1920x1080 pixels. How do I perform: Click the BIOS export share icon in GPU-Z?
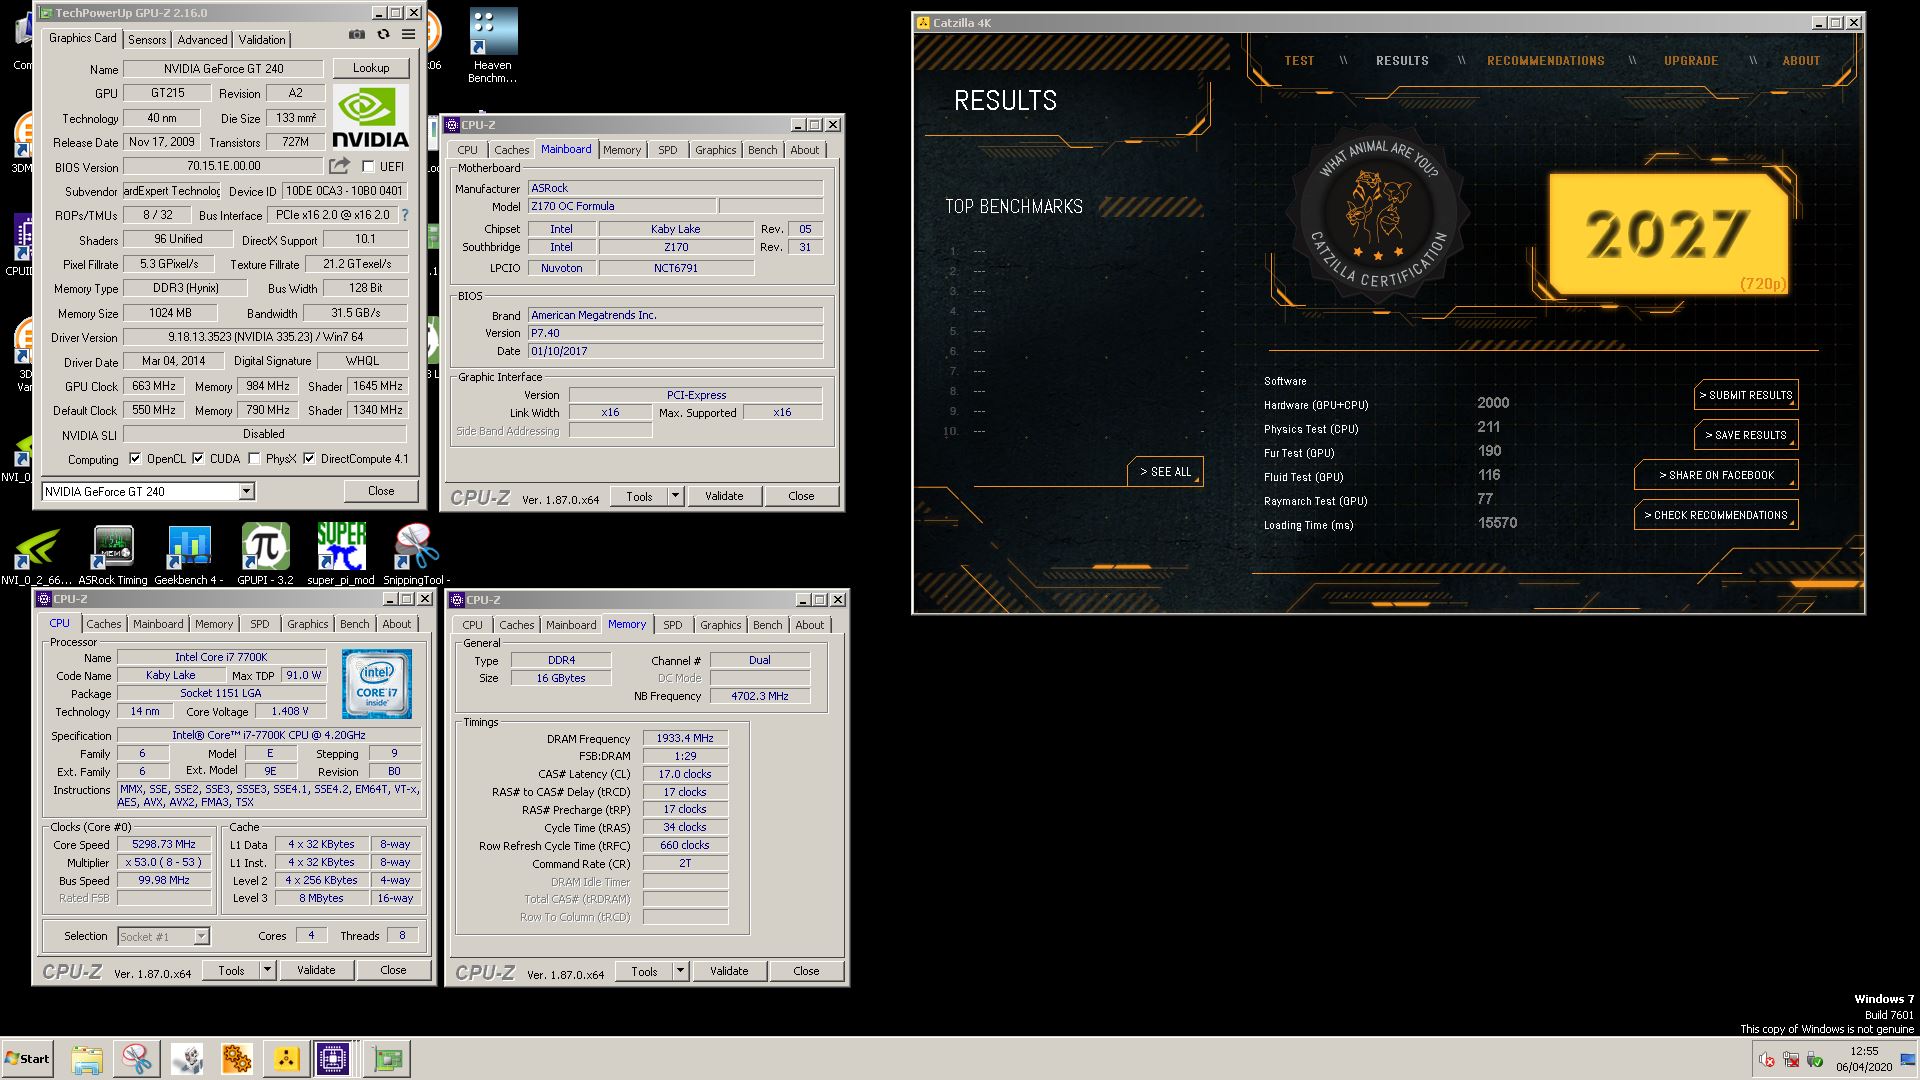tap(340, 166)
